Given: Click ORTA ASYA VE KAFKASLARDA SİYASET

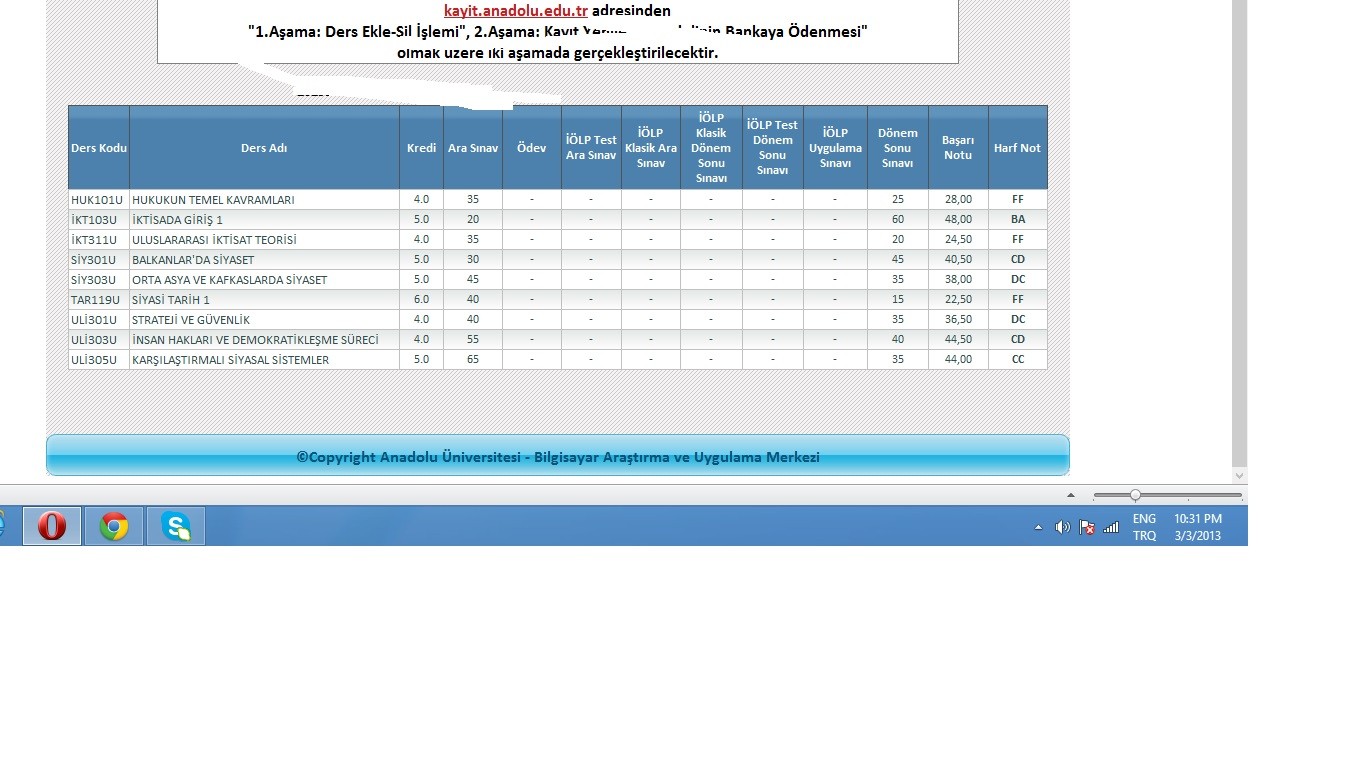Looking at the screenshot, I should [230, 280].
